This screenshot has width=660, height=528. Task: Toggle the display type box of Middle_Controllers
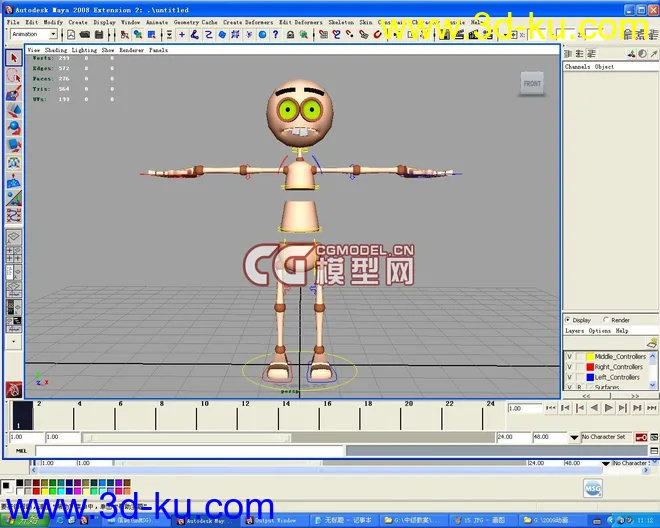(x=580, y=357)
